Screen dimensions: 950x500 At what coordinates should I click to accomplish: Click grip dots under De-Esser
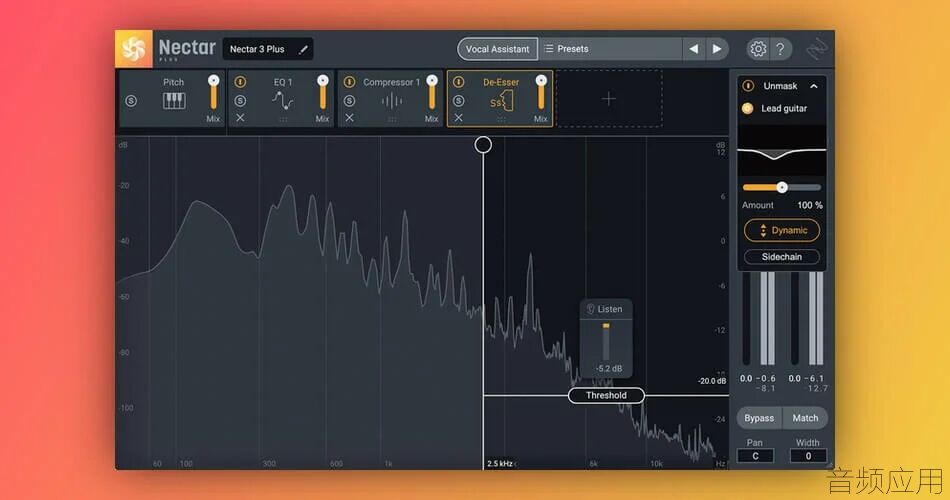click(501, 119)
